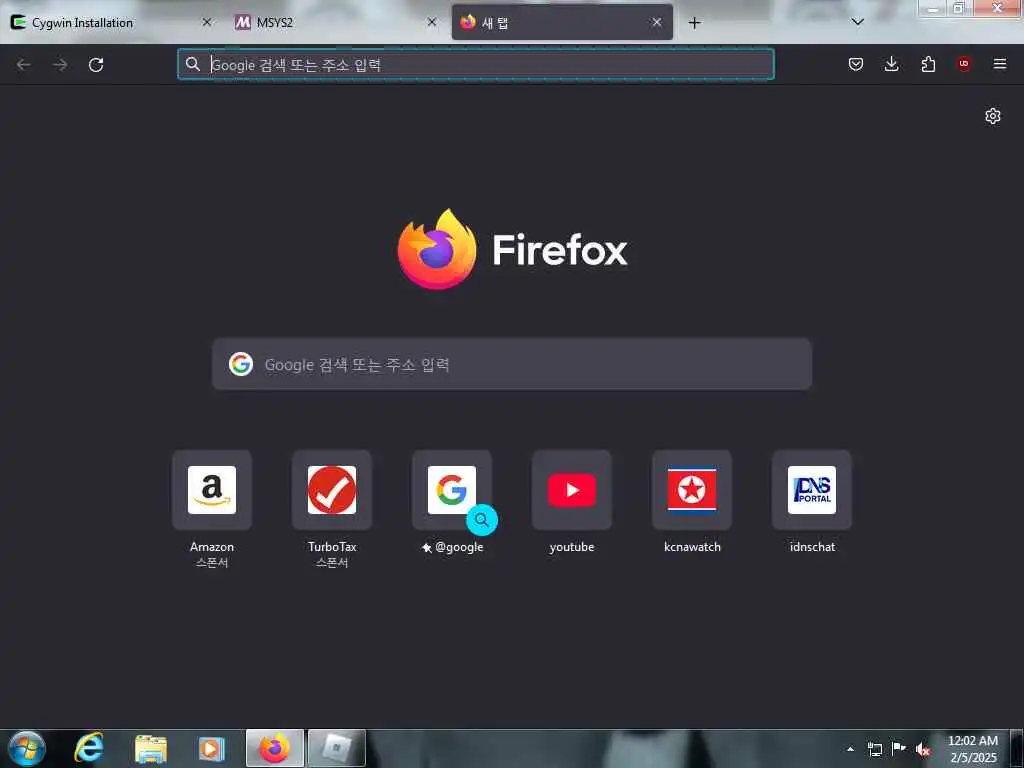Launch Internet Explorer from taskbar
The width and height of the screenshot is (1024, 768).
(89, 748)
